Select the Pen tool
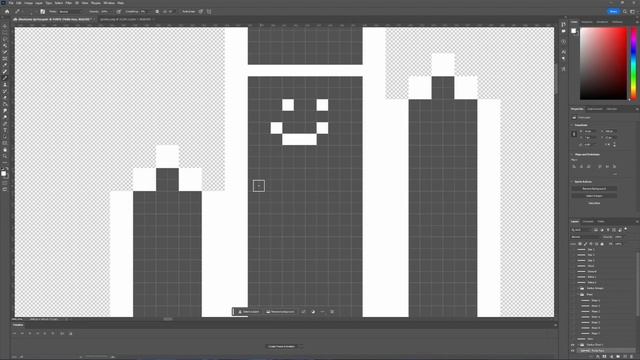Image resolution: width=640 pixels, height=360 pixels. point(5,124)
